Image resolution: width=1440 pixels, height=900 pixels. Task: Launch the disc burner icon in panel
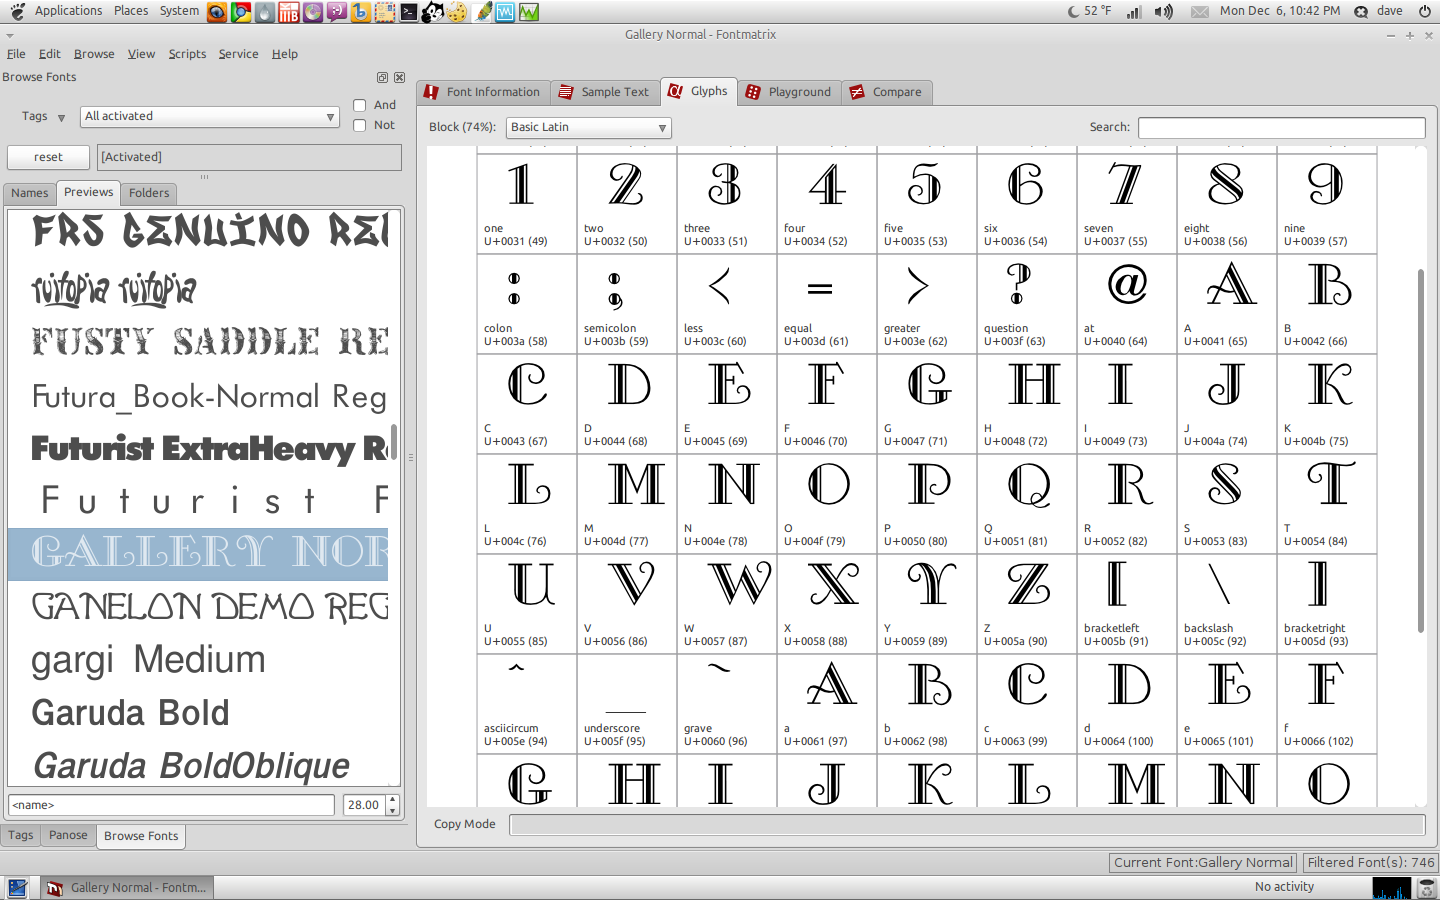click(x=313, y=12)
